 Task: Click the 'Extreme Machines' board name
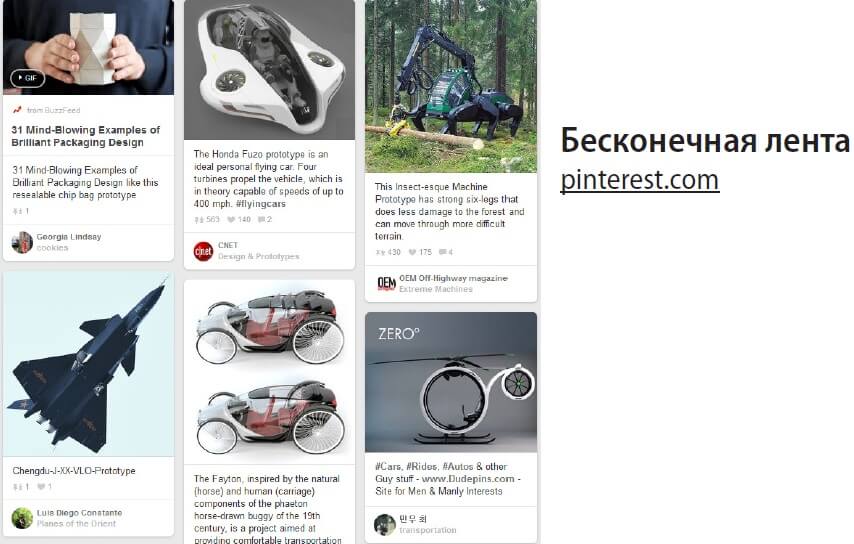click(436, 289)
